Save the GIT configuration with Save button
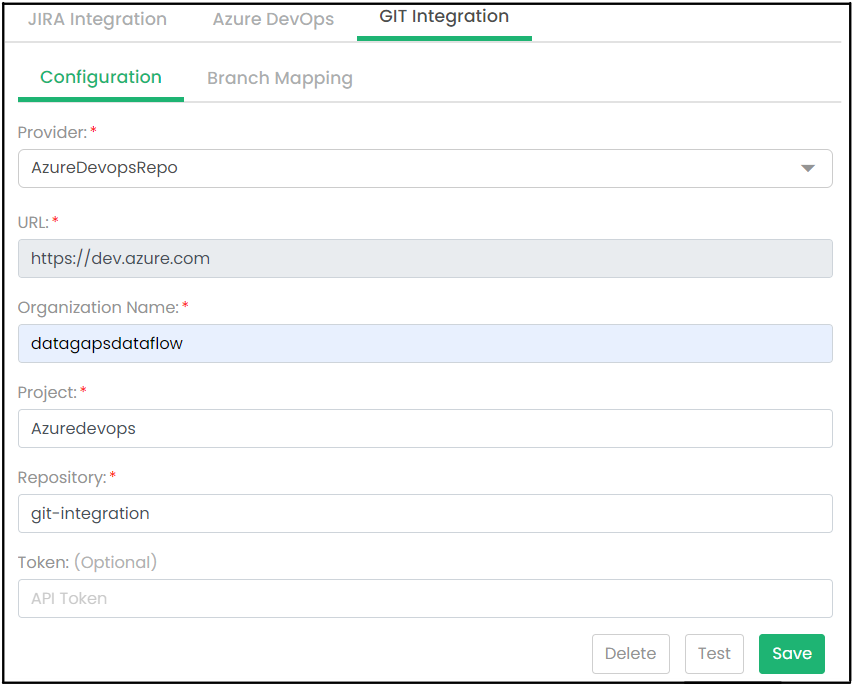Image resolution: width=852 pixels, height=685 pixels. [x=791, y=653]
